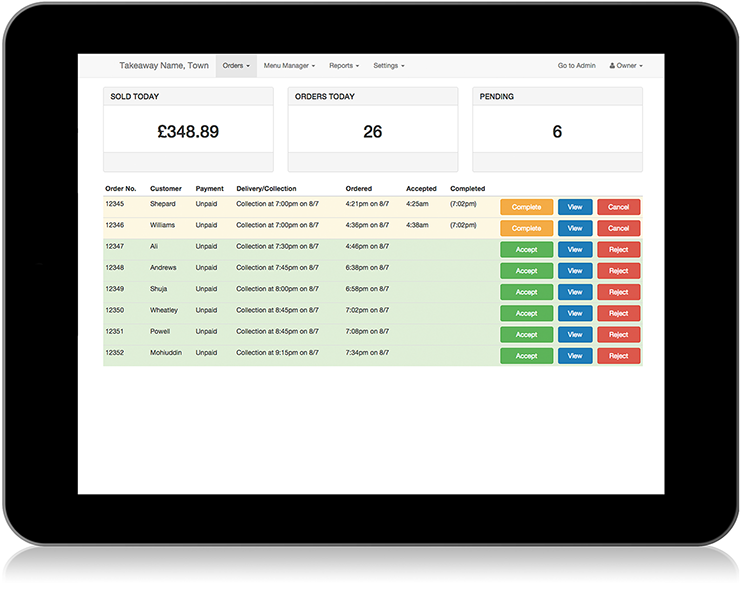The height and width of the screenshot is (591, 742).
Task: Select the order row for Wheatley
Action: (300, 313)
